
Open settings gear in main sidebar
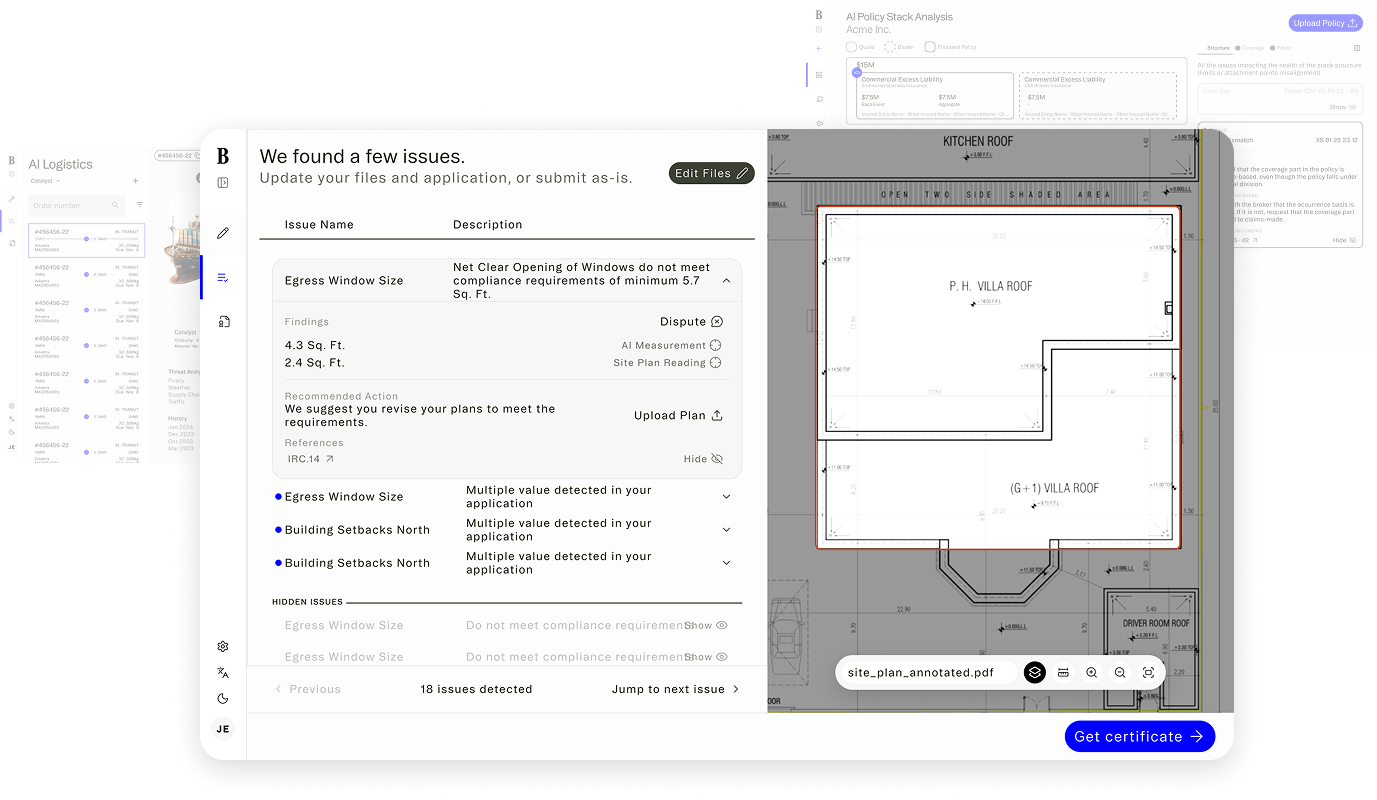click(223, 647)
